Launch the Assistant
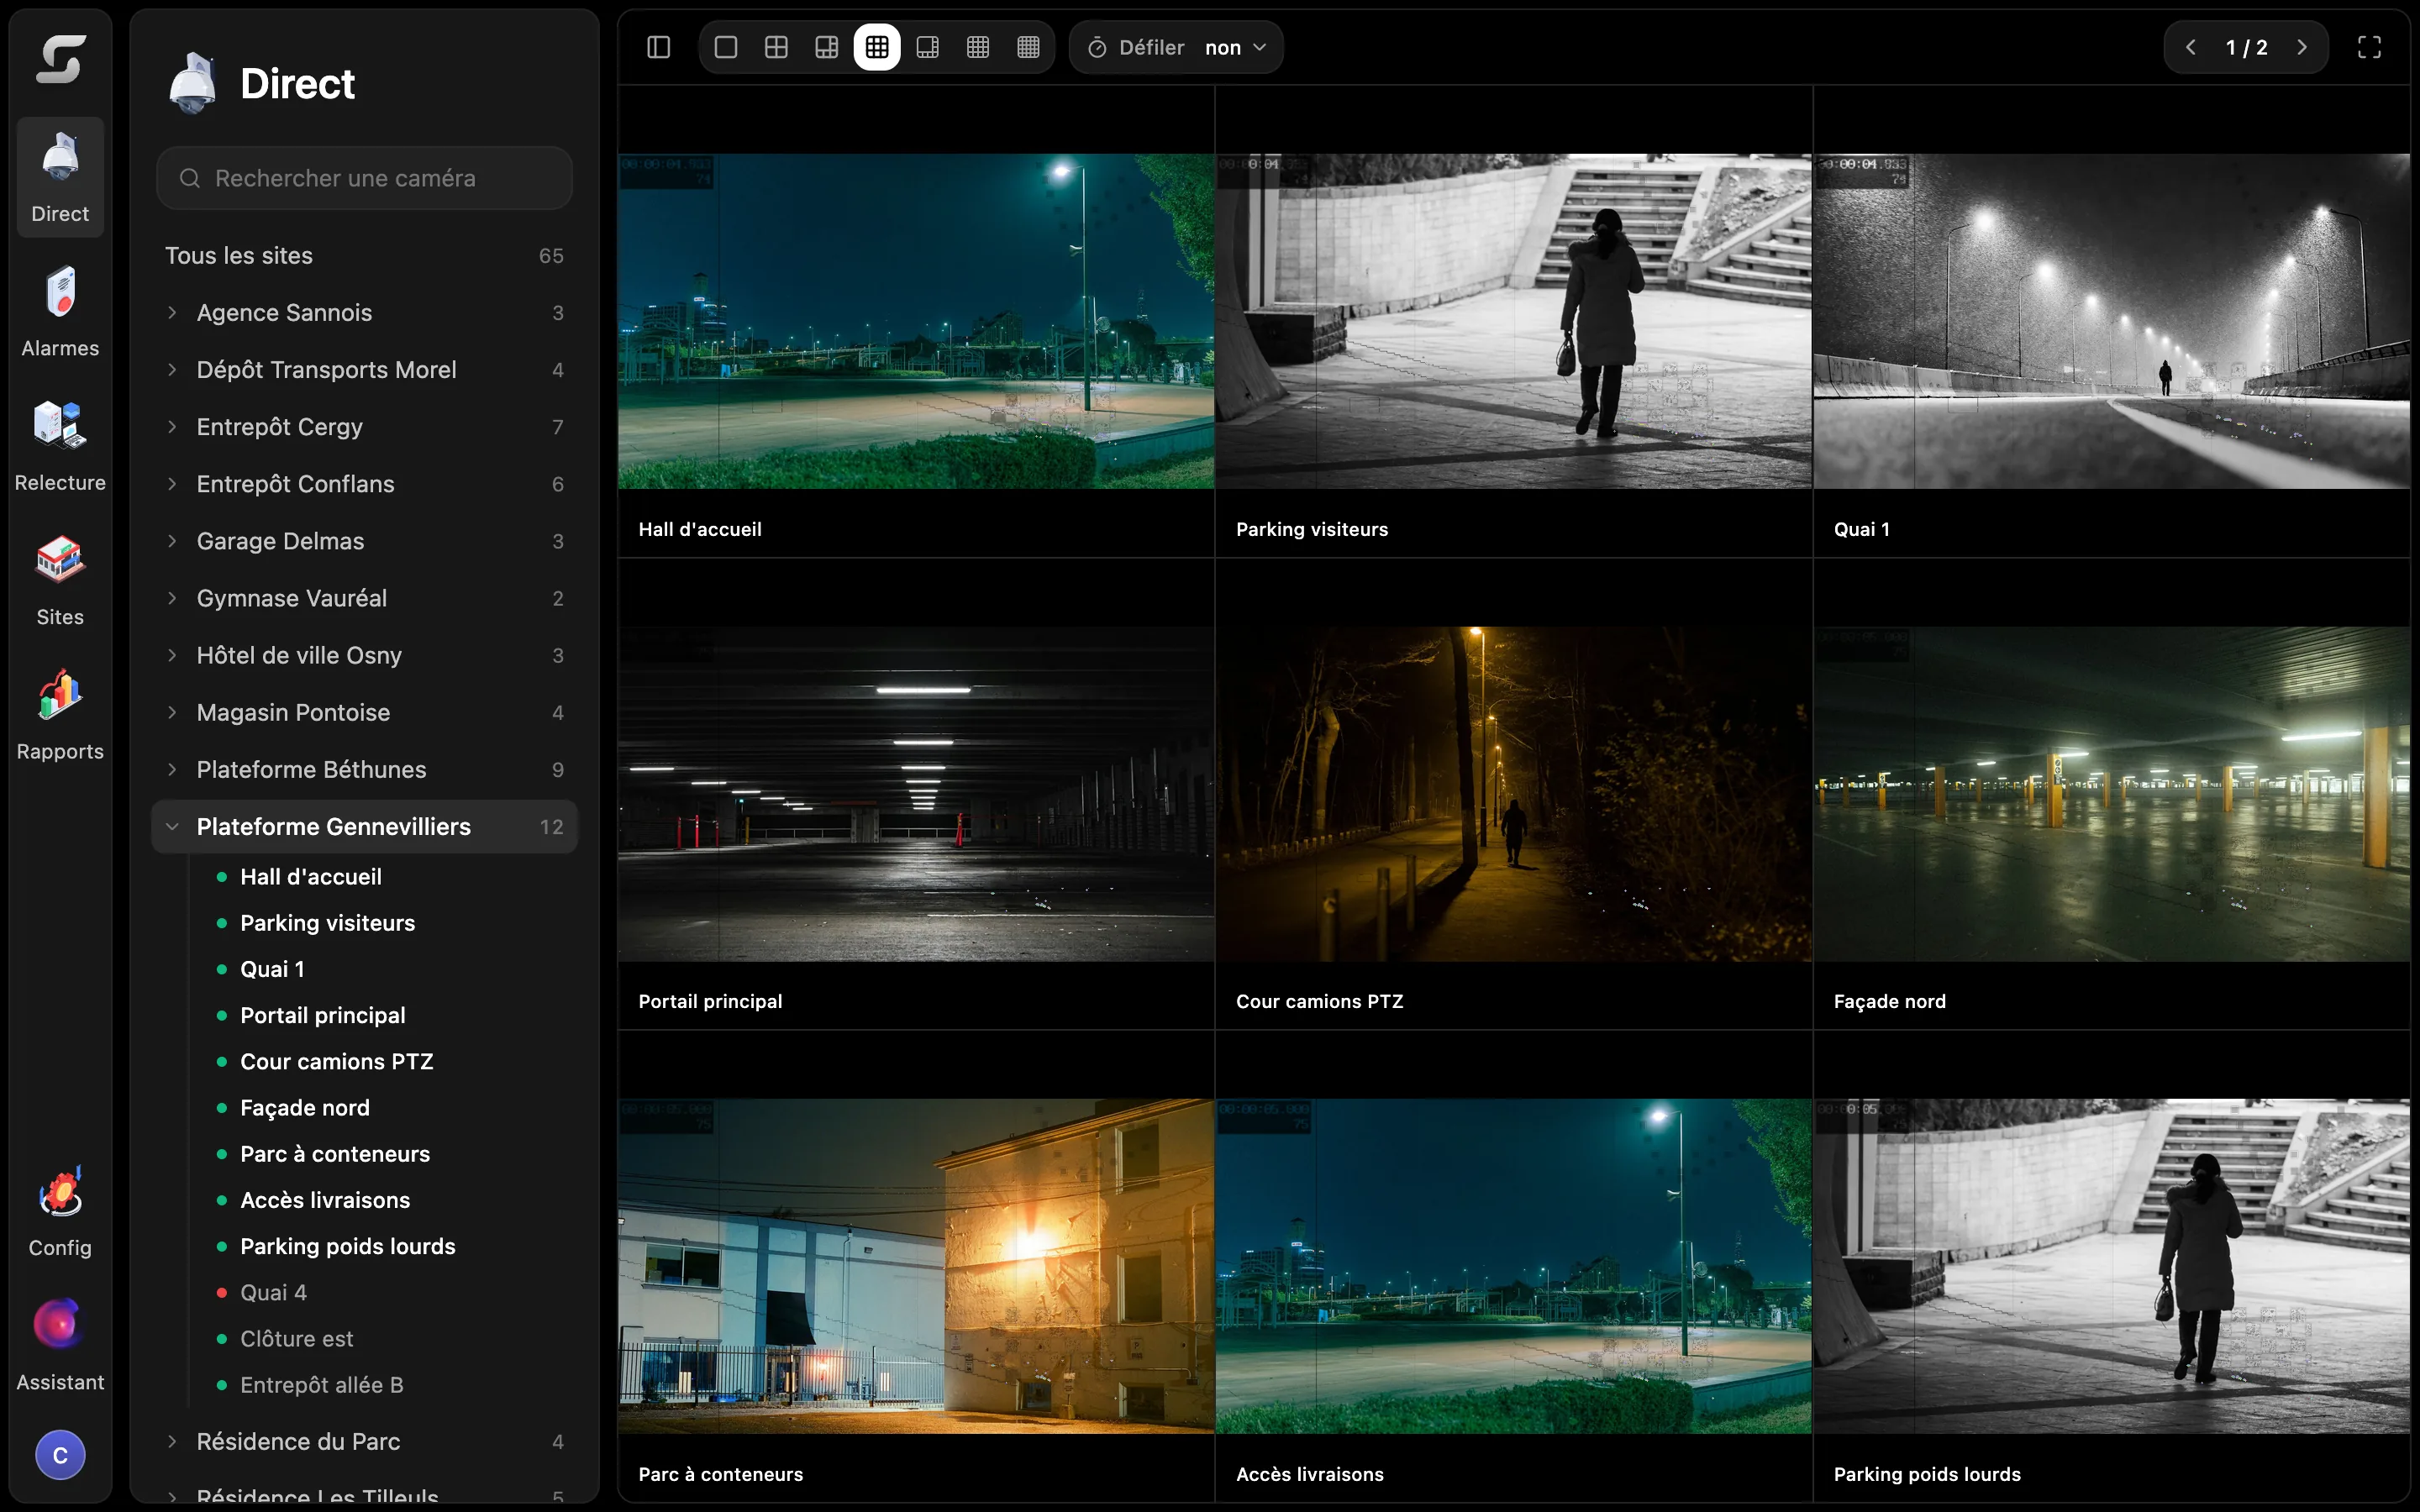The image size is (2420, 1512). [x=60, y=1345]
